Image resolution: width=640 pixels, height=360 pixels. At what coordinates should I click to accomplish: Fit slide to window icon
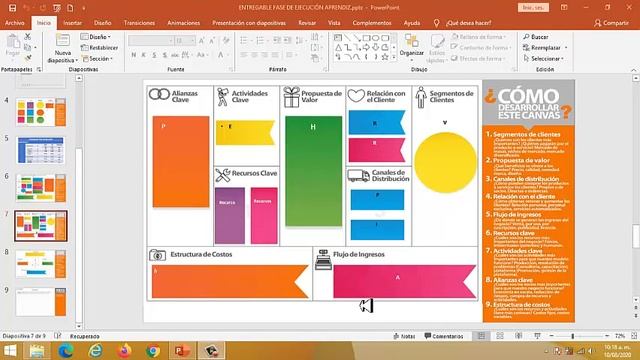[x=634, y=336]
